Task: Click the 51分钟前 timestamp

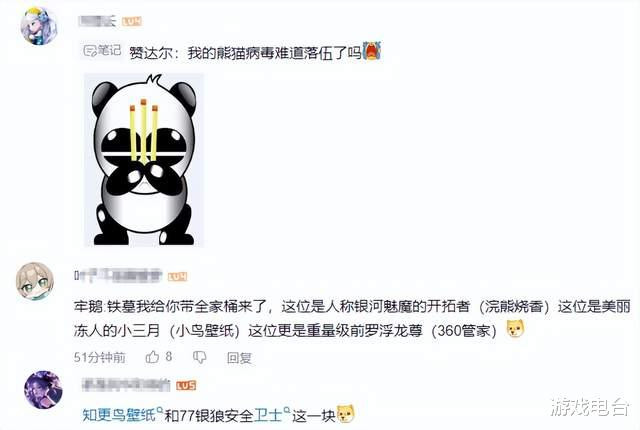Action: 100,358
